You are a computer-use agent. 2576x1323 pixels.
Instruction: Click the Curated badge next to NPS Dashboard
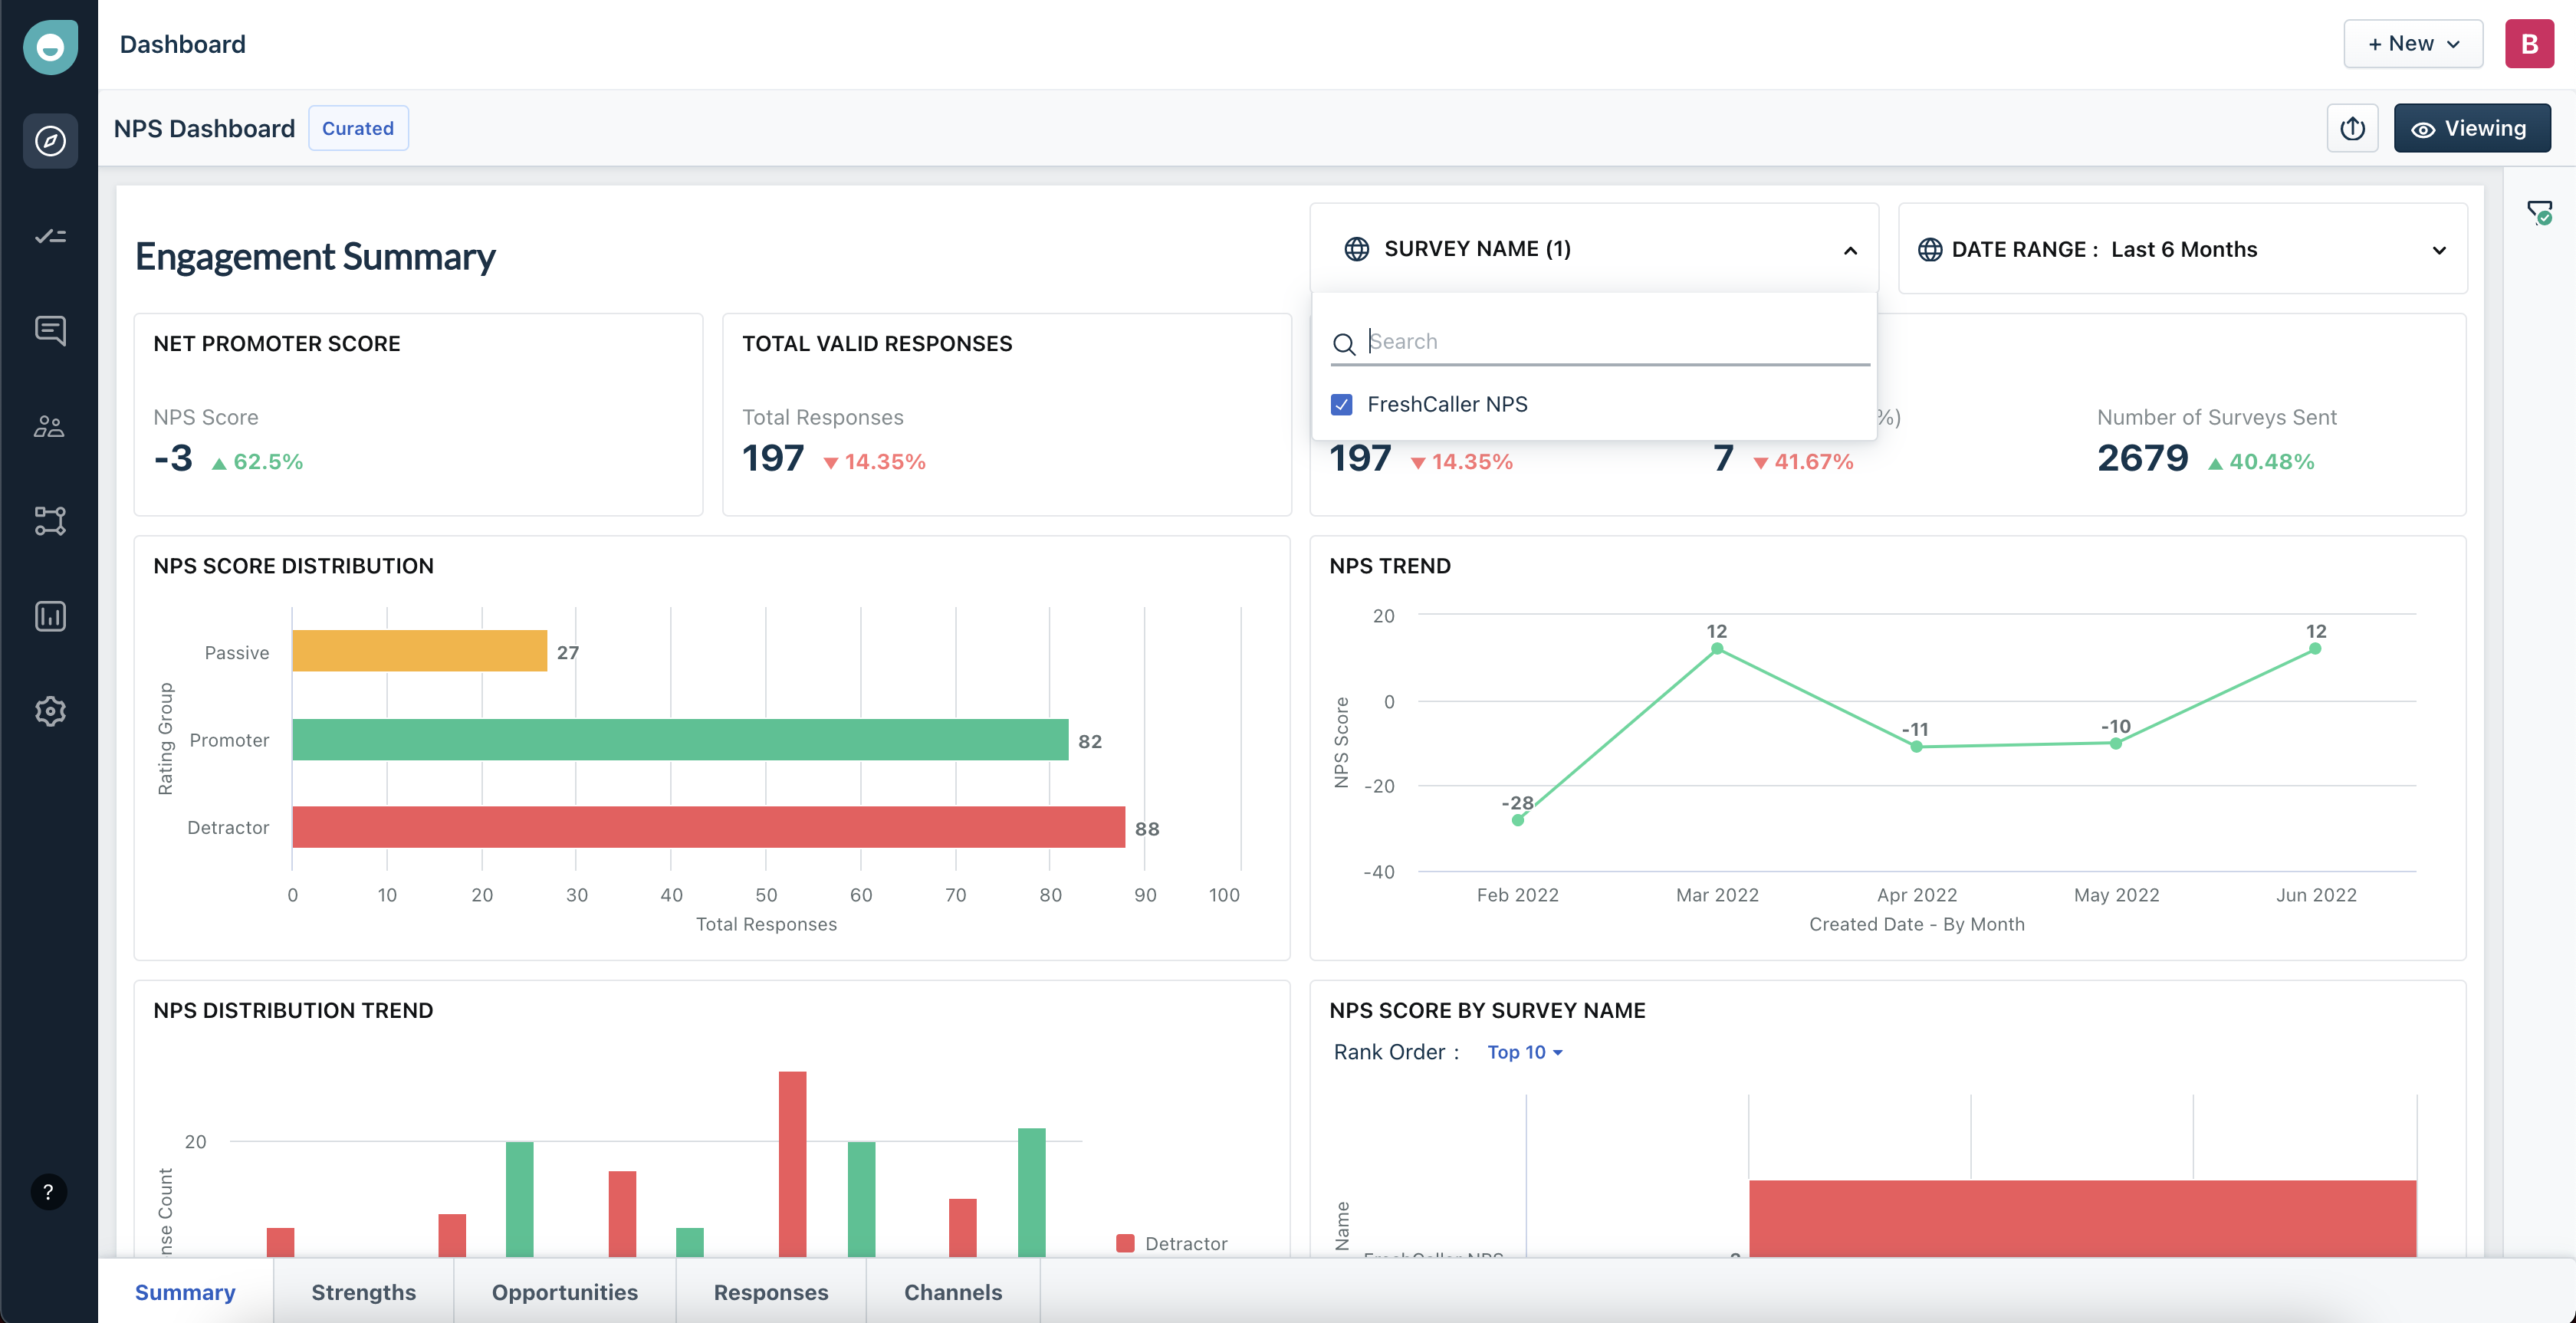tap(358, 128)
